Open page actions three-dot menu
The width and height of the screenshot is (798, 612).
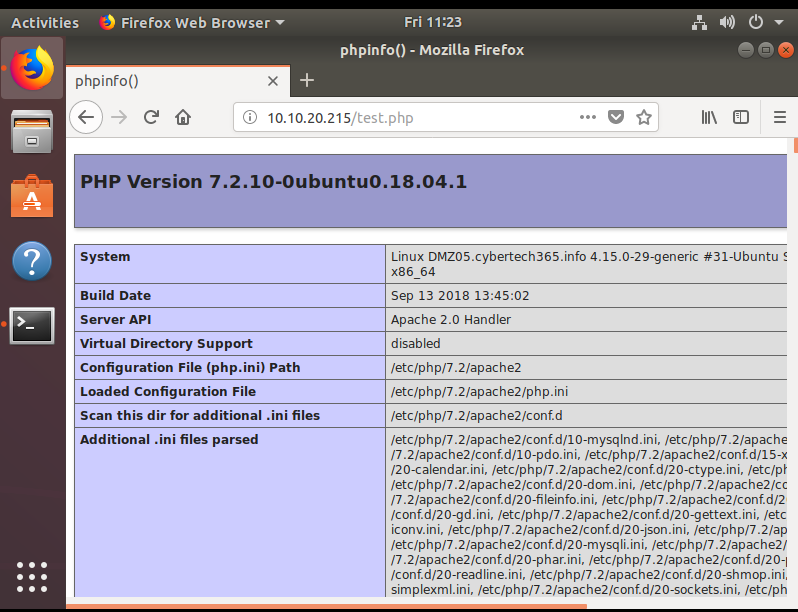(x=587, y=118)
